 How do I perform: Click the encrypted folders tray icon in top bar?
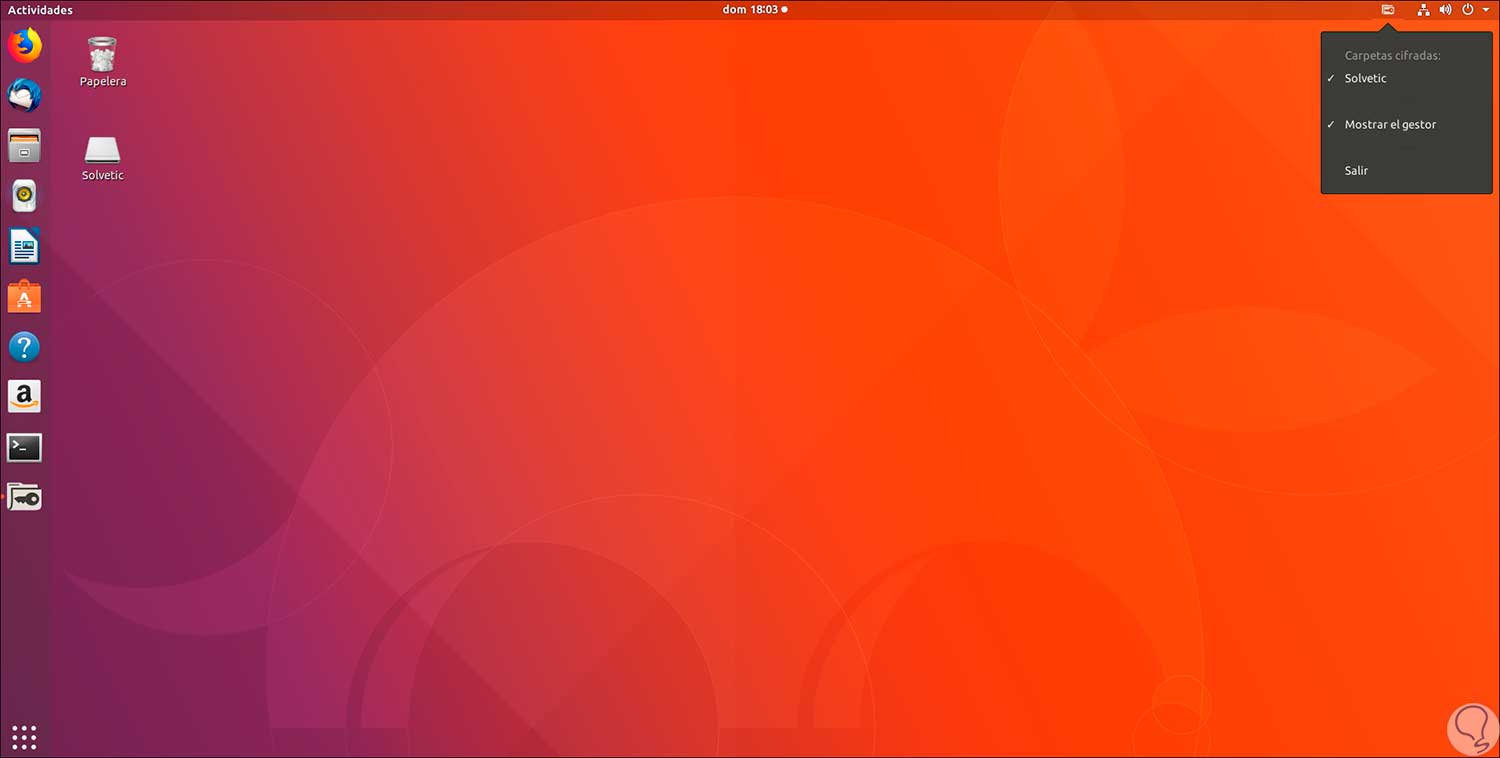[1388, 10]
